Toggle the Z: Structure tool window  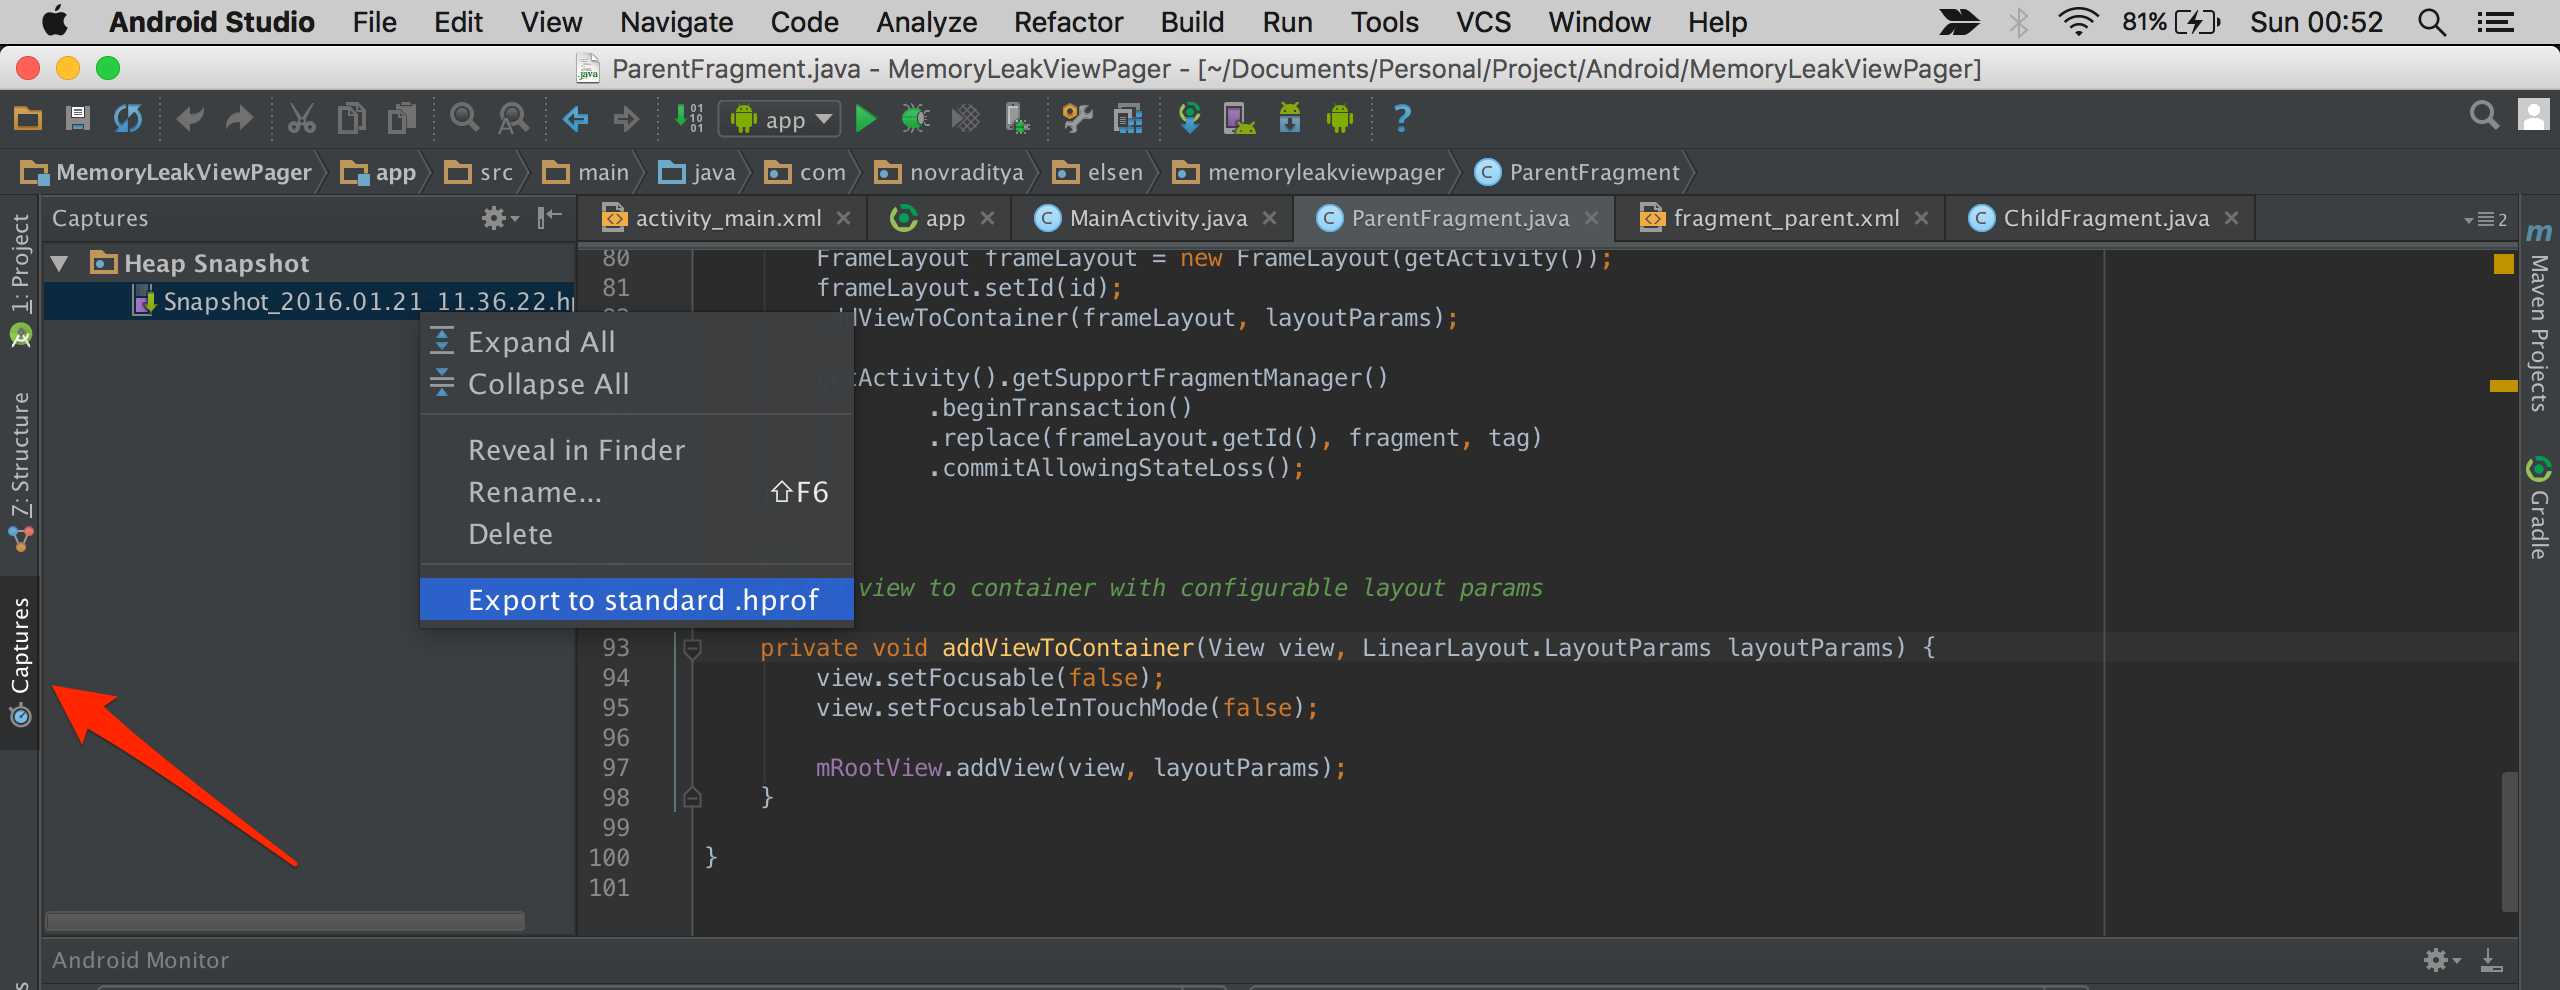[x=20, y=470]
